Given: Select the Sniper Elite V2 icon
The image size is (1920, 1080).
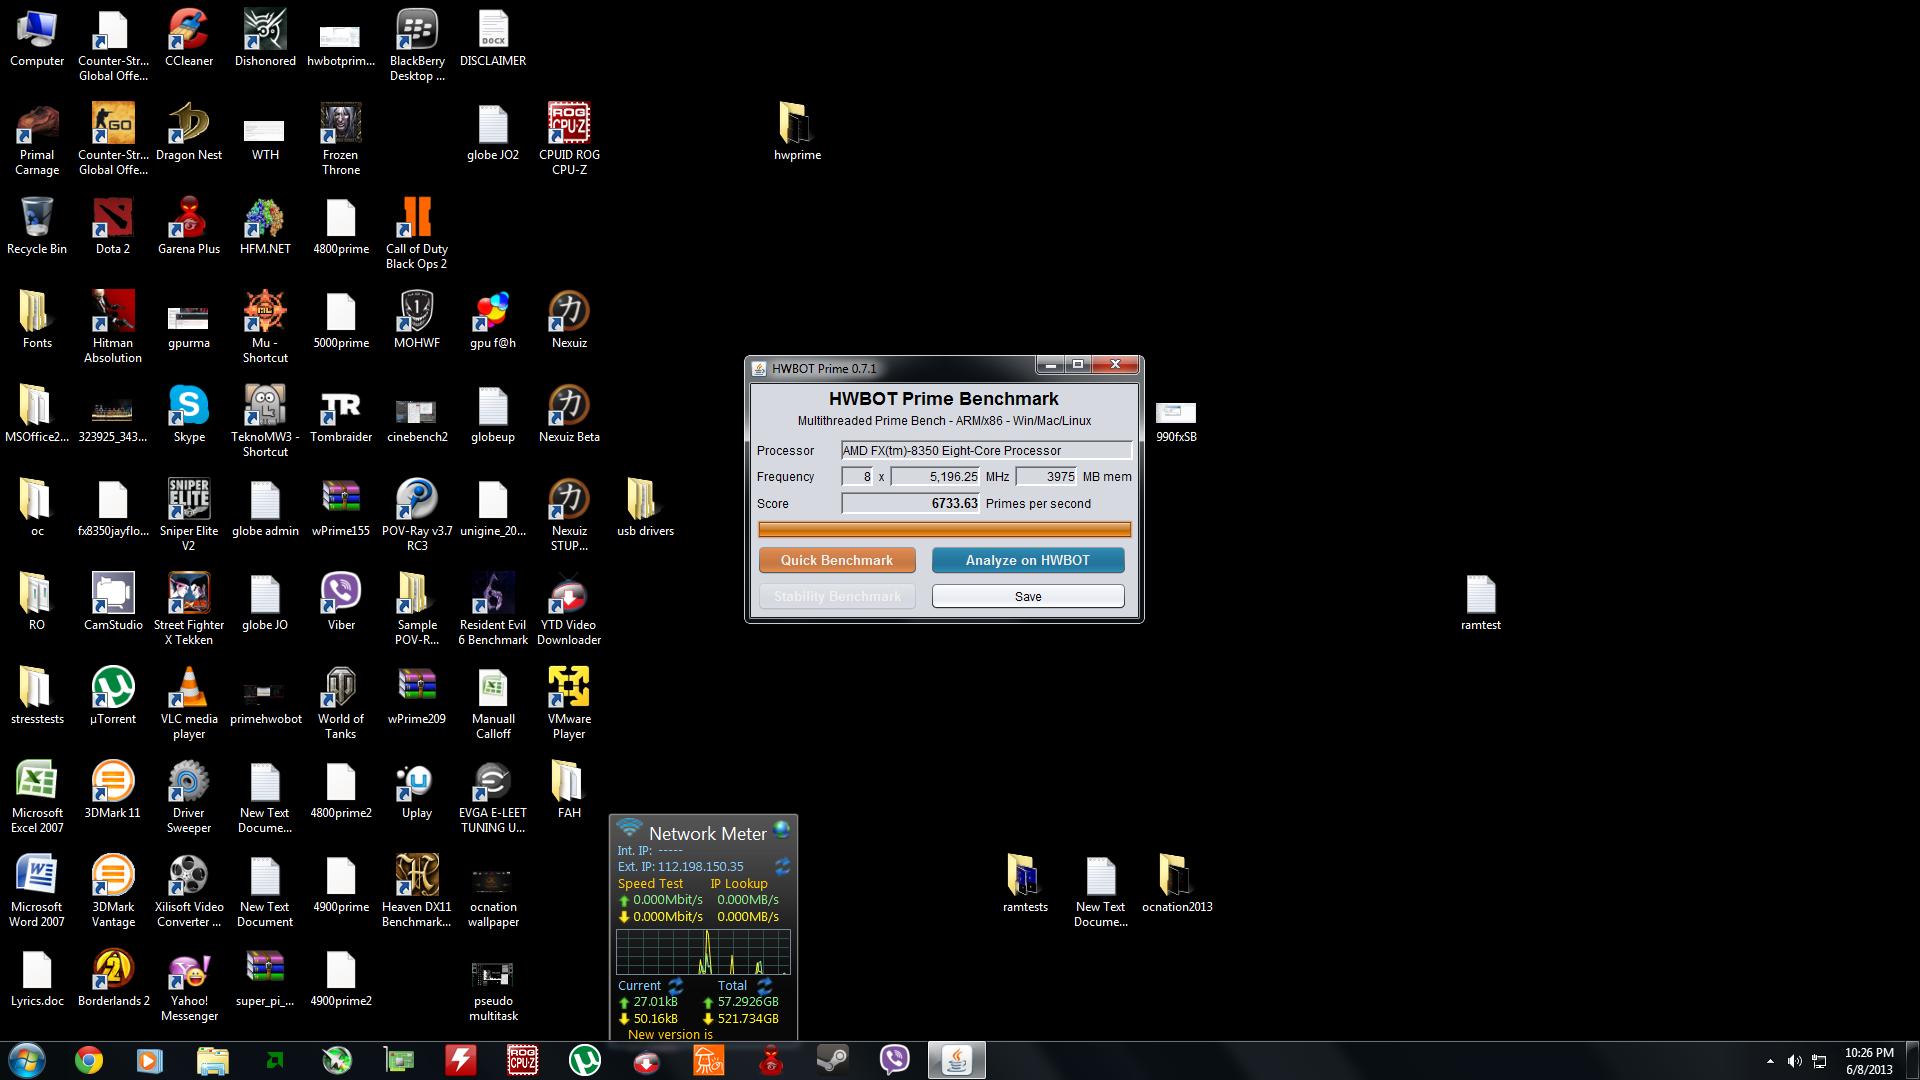Looking at the screenshot, I should tap(189, 515).
